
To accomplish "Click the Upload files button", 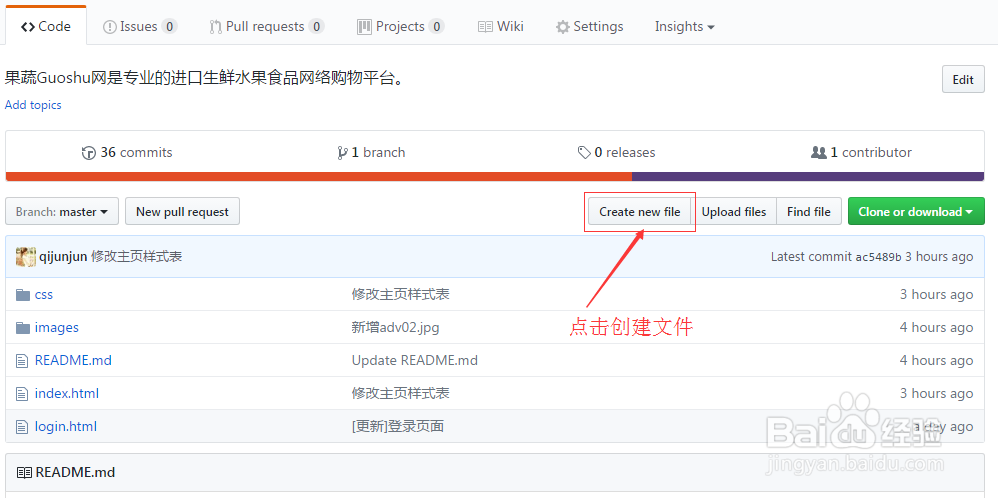I will coord(734,211).
